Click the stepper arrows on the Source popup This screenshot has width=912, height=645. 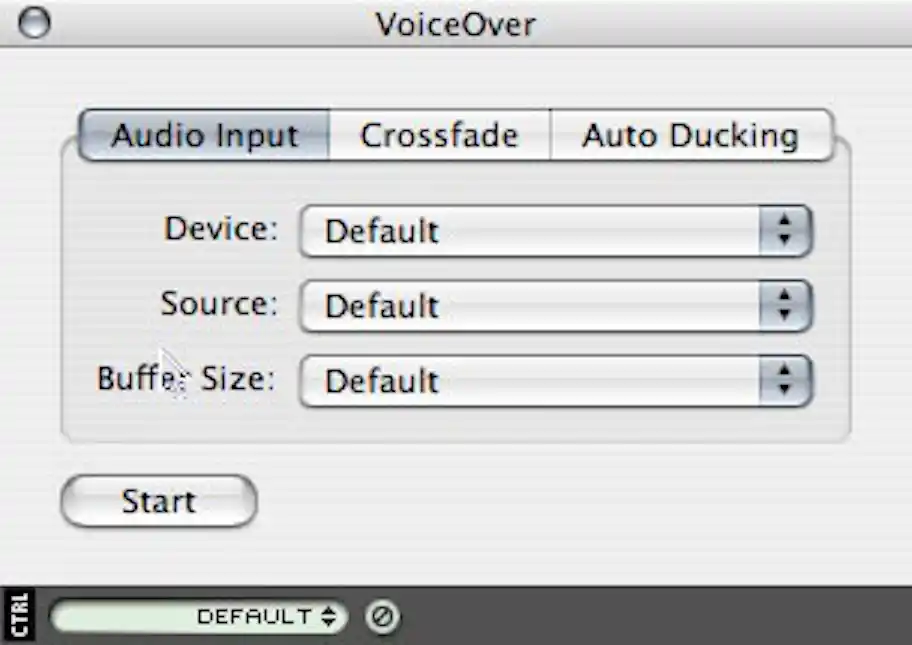pyautogui.click(x=786, y=306)
